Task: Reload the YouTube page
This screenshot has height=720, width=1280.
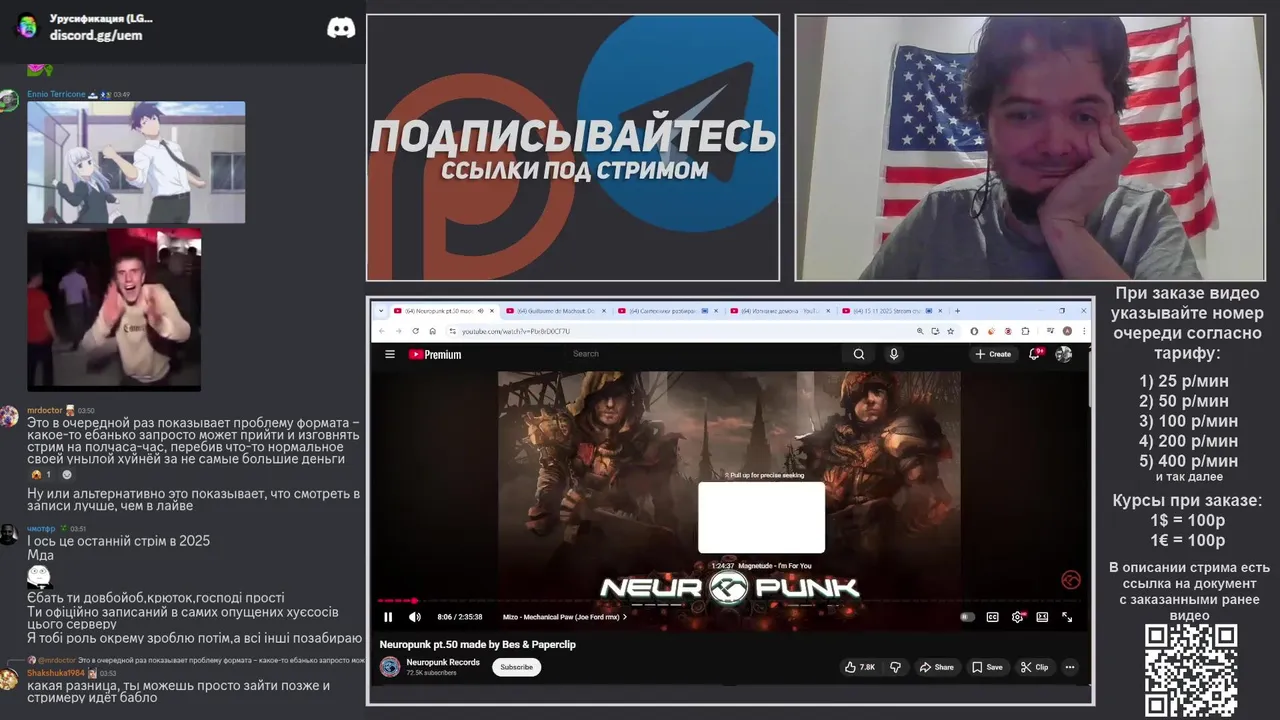Action: 415,331
